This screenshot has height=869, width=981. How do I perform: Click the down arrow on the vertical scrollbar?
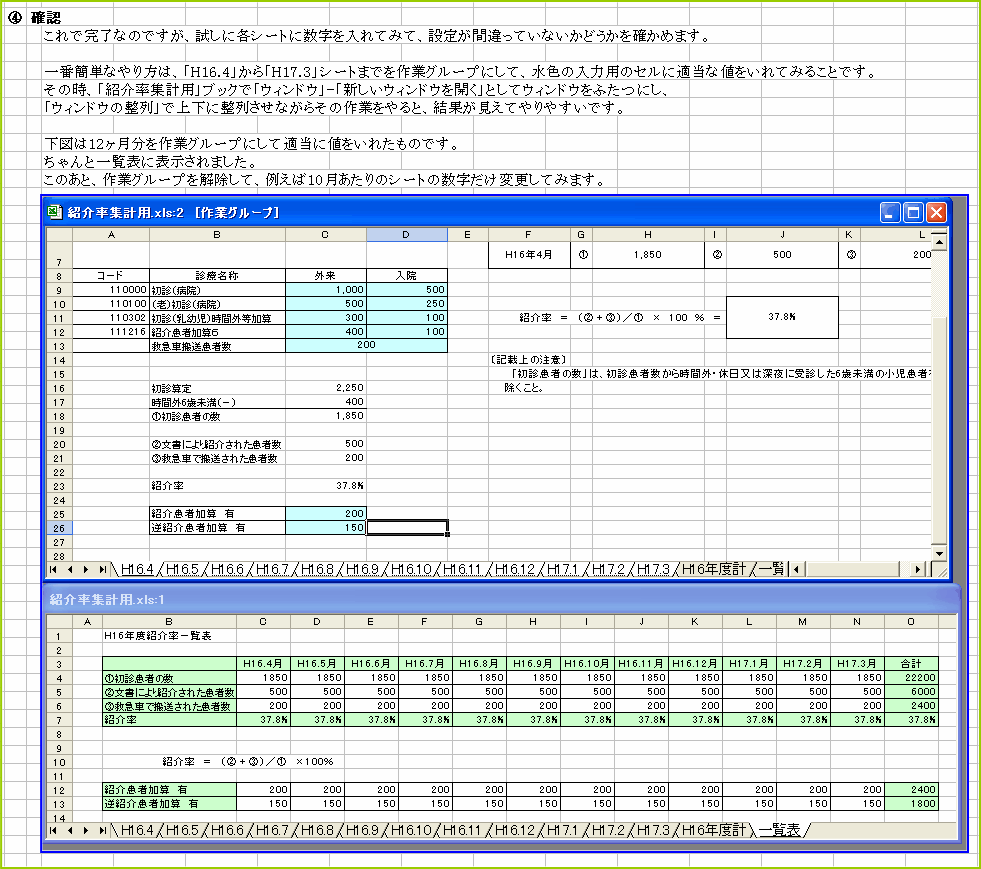click(x=938, y=553)
